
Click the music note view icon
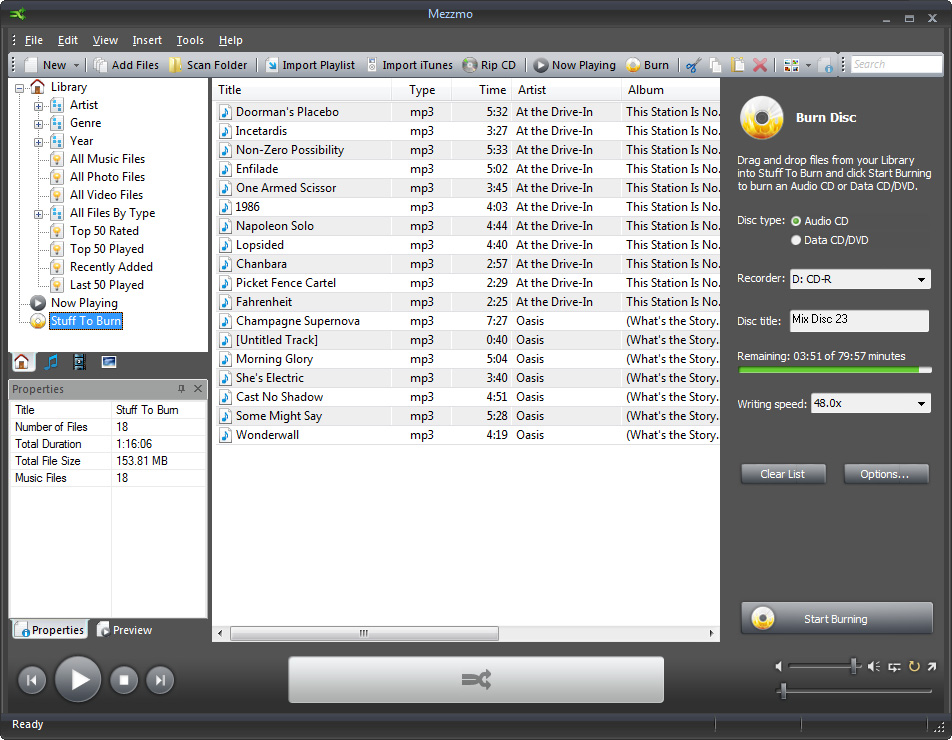click(x=51, y=362)
